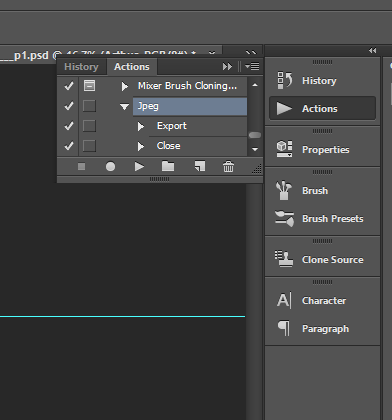Click the Actions panel resize grip corner
392x420 pixels.
(x=257, y=169)
